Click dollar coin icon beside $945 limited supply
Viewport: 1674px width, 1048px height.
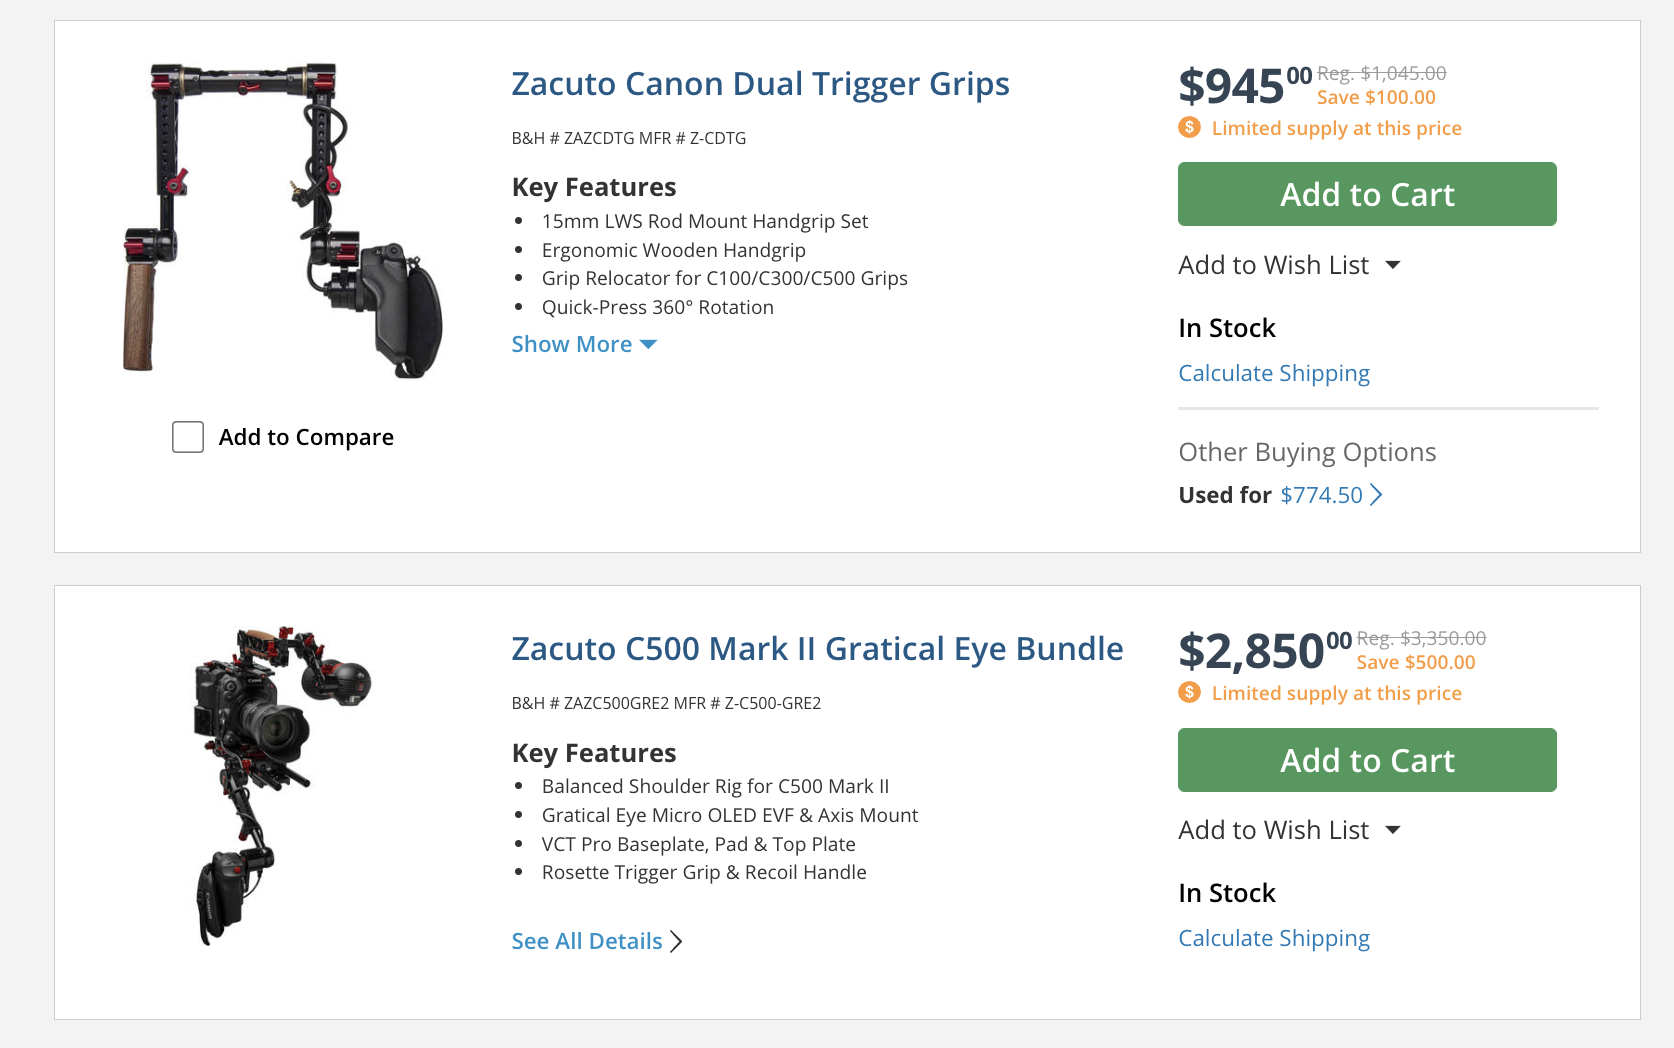coord(1189,127)
